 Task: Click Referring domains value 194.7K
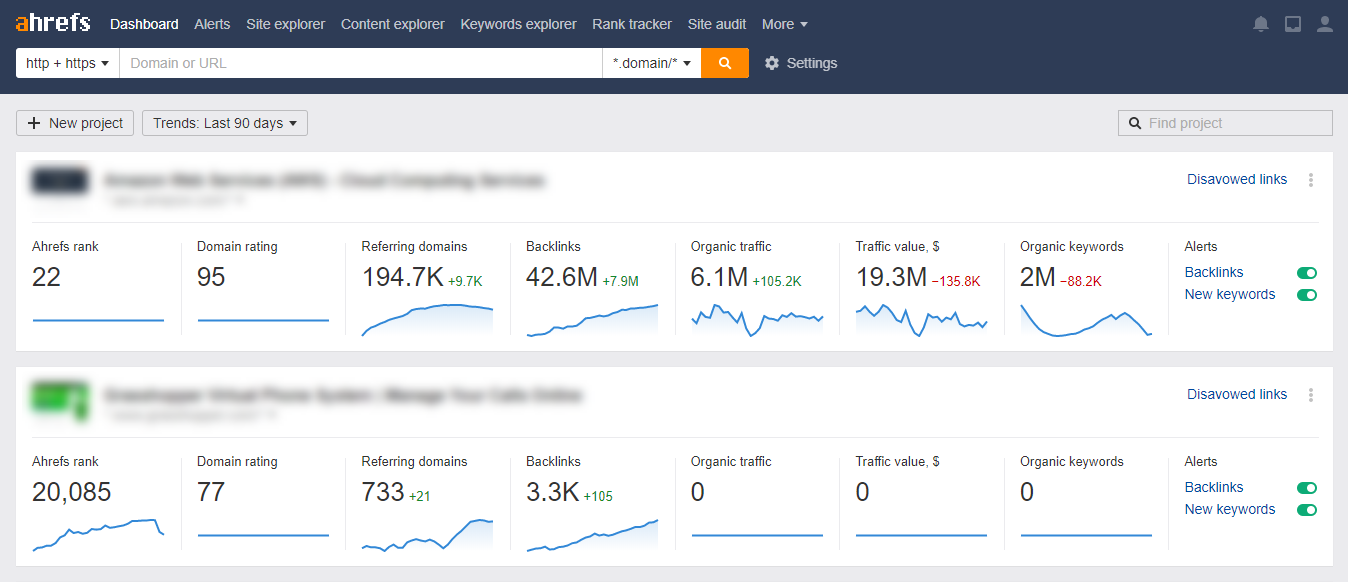(402, 278)
